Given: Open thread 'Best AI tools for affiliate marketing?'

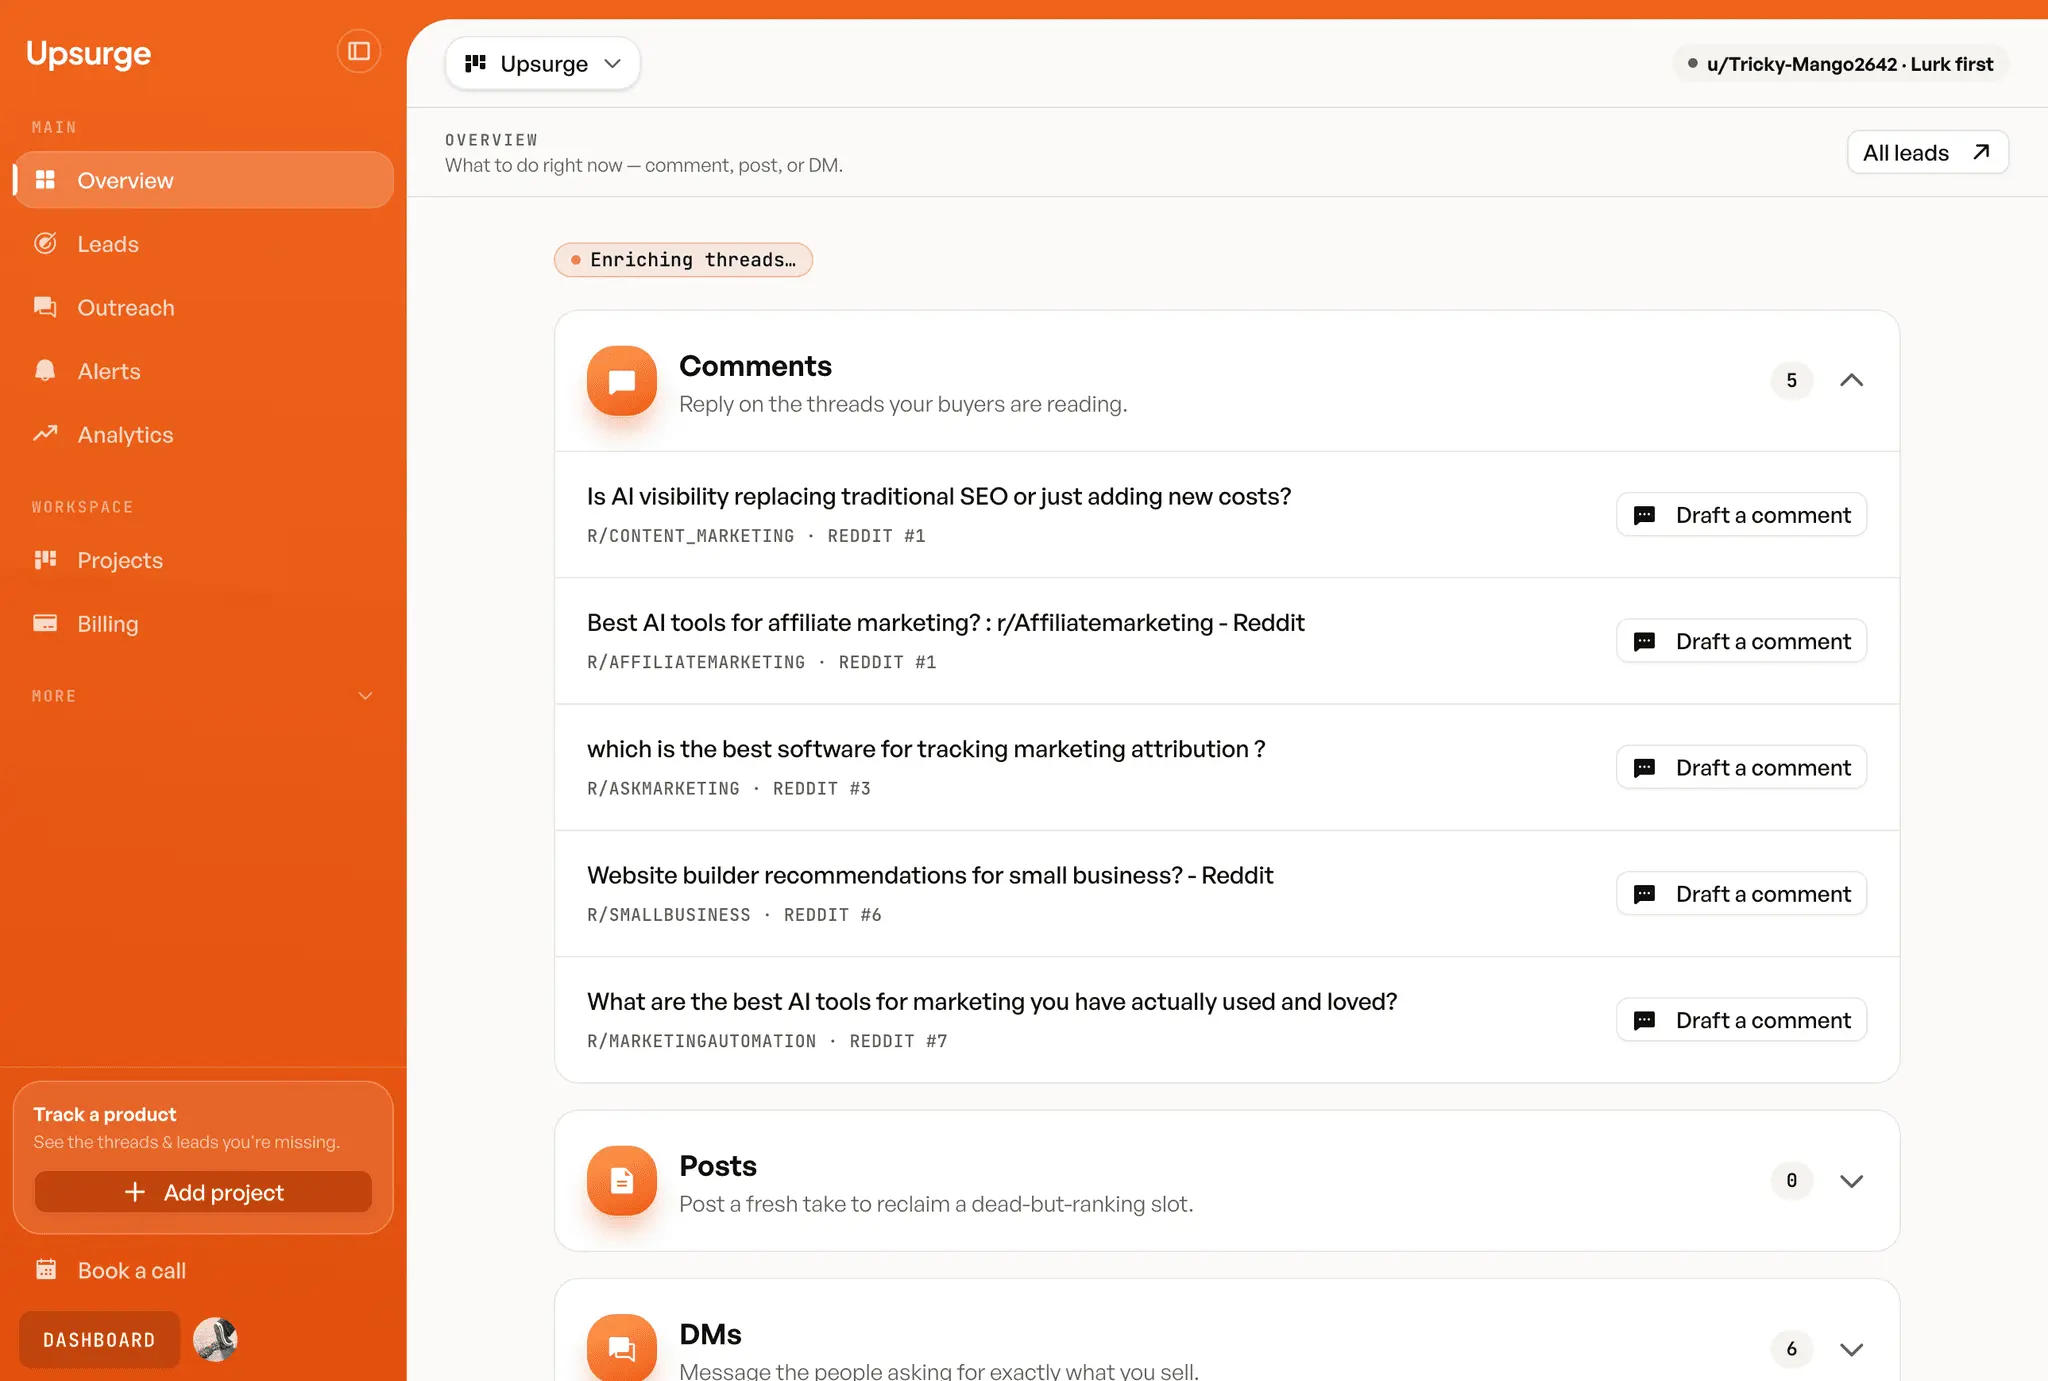Looking at the screenshot, I should coord(945,623).
